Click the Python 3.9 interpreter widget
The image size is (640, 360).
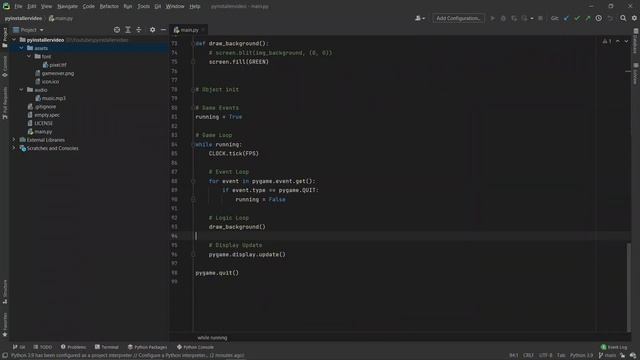click(581, 356)
